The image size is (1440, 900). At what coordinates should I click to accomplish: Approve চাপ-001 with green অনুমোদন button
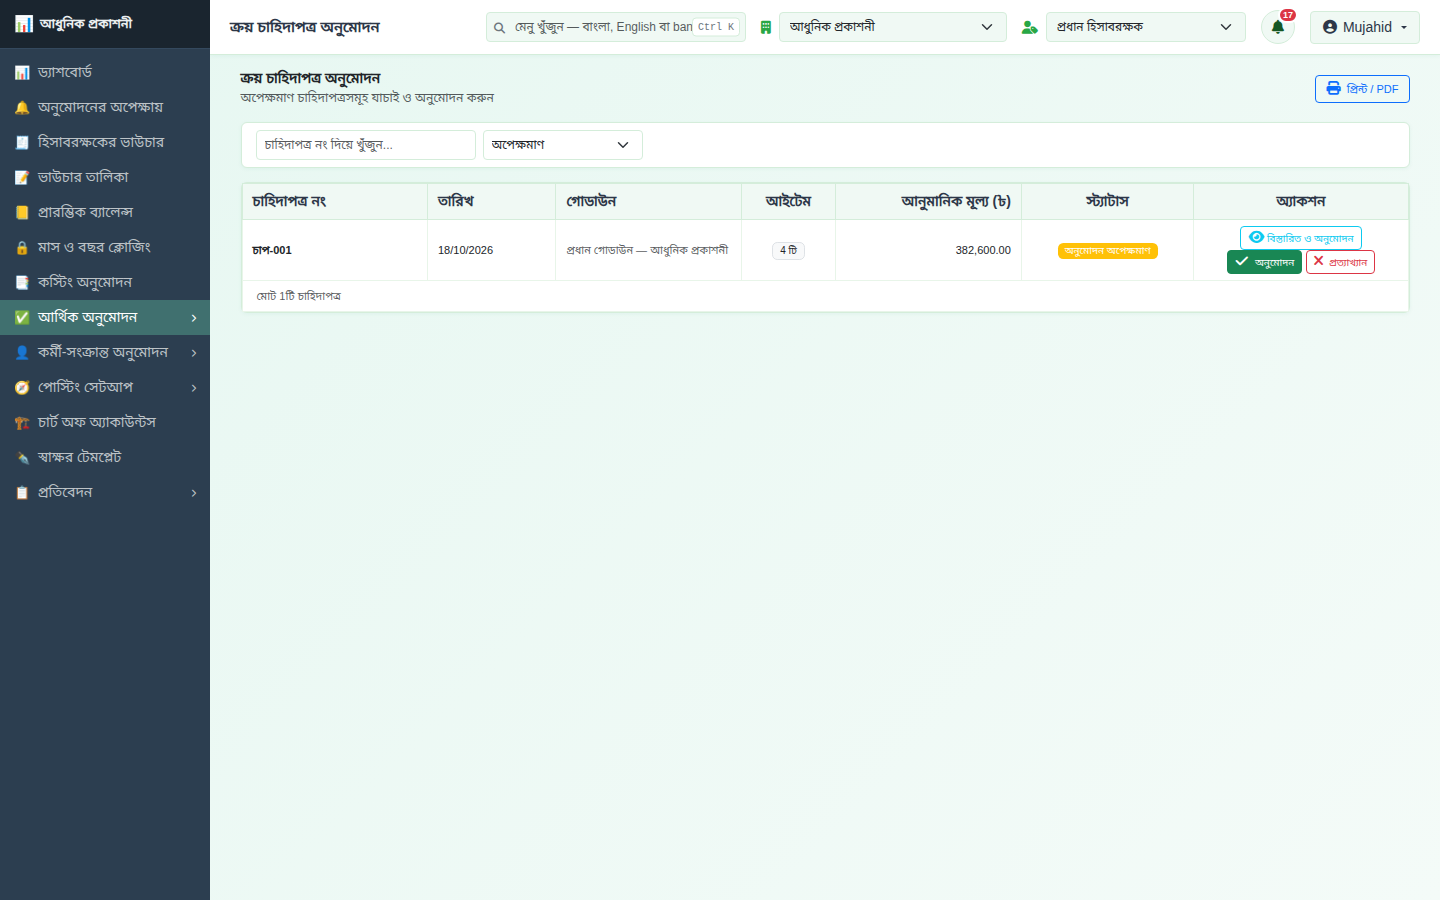point(1264,262)
